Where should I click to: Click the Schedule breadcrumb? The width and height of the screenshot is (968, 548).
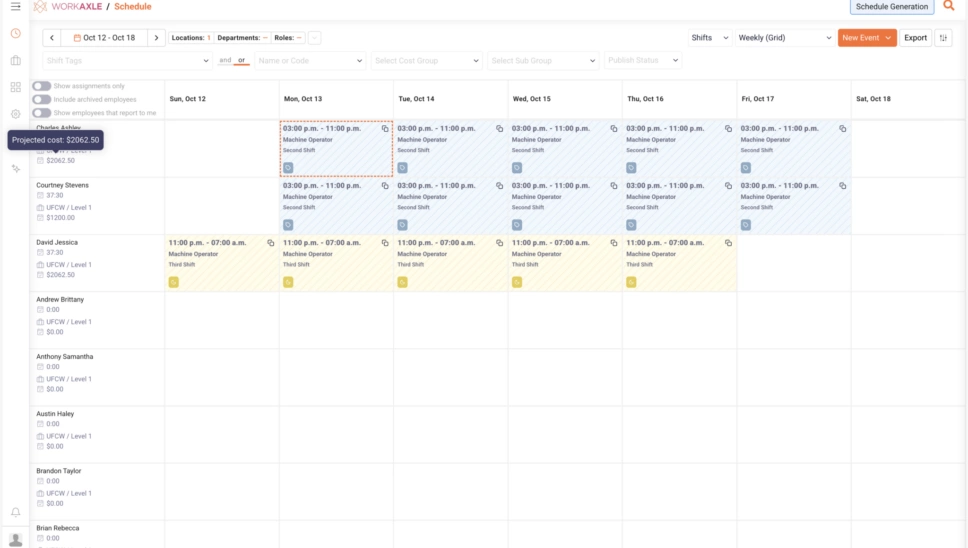pos(133,6)
